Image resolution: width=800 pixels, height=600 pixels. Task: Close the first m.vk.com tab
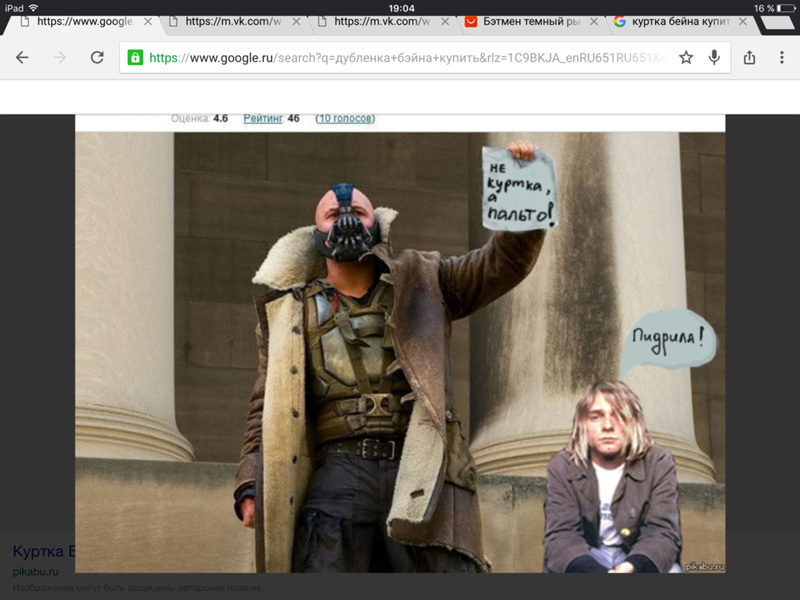(296, 21)
